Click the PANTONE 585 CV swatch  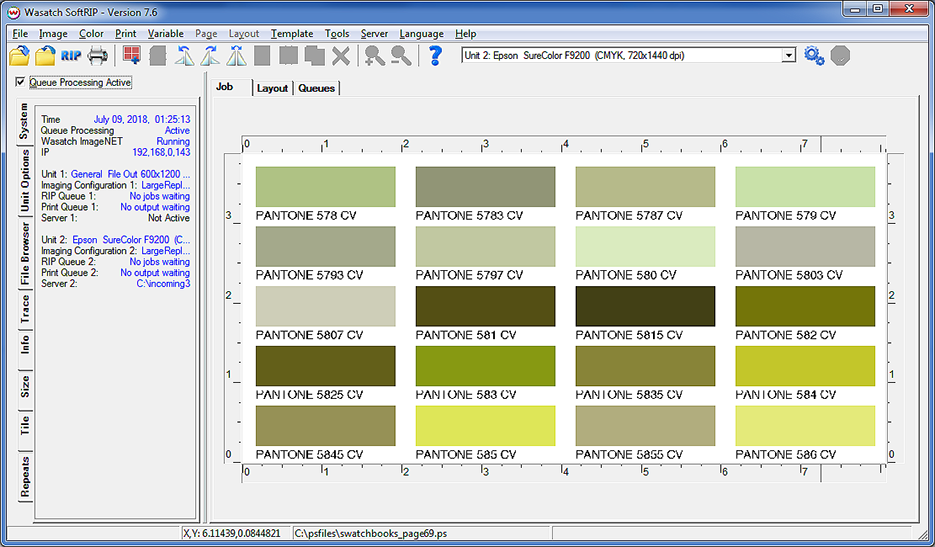point(485,425)
